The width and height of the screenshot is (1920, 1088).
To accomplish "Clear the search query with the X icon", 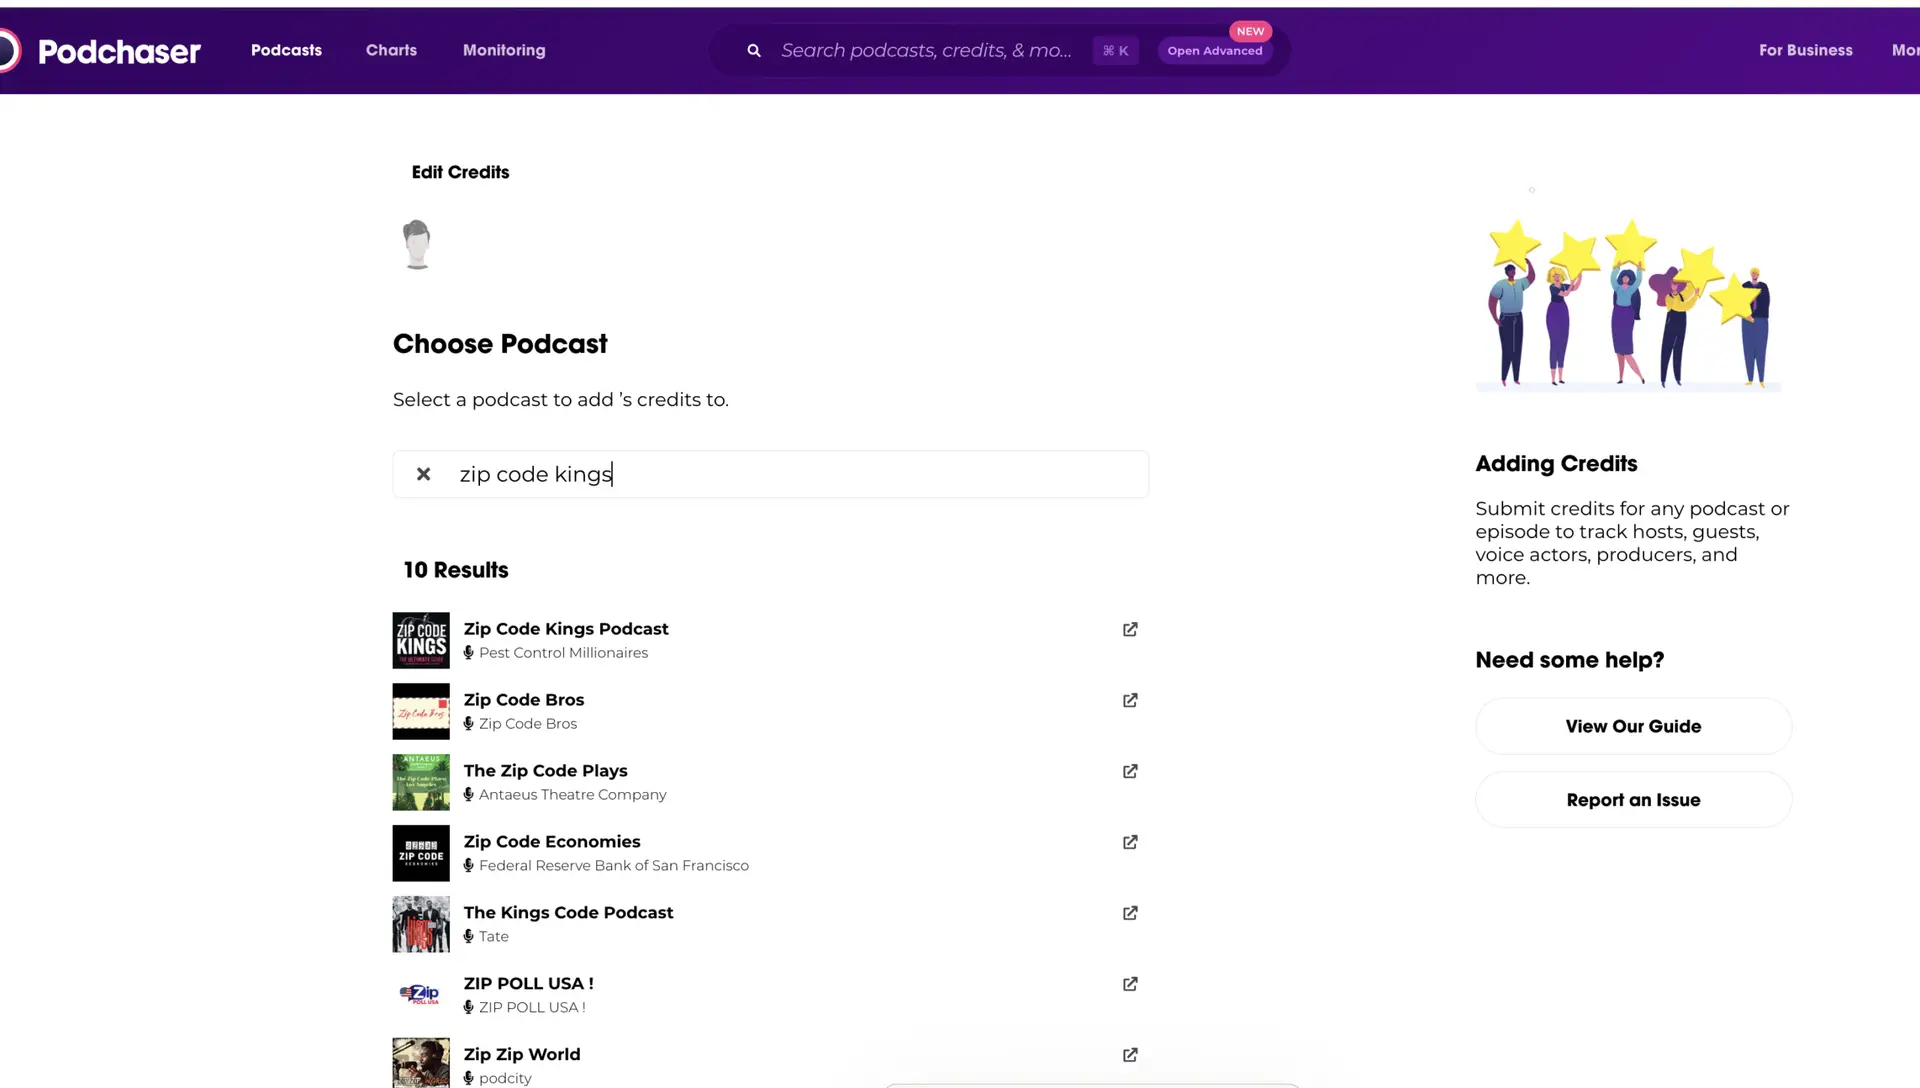I will point(423,474).
